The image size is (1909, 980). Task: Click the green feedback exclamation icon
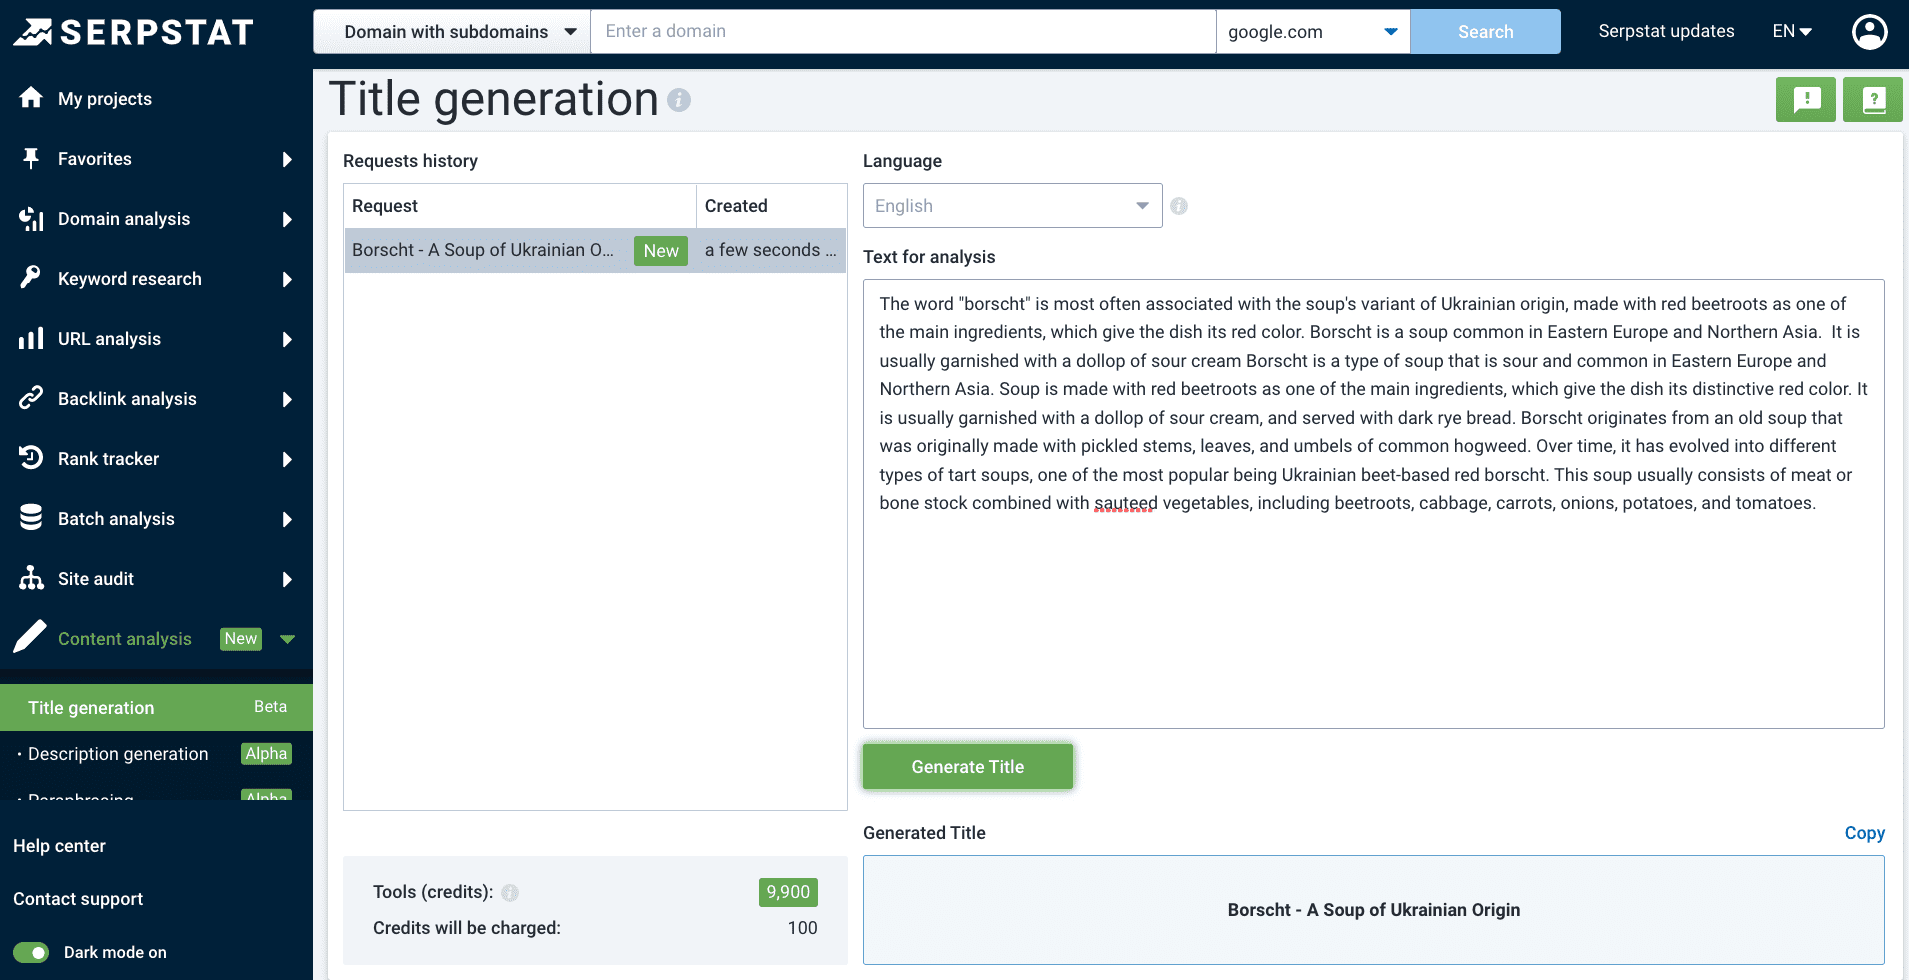(x=1806, y=99)
